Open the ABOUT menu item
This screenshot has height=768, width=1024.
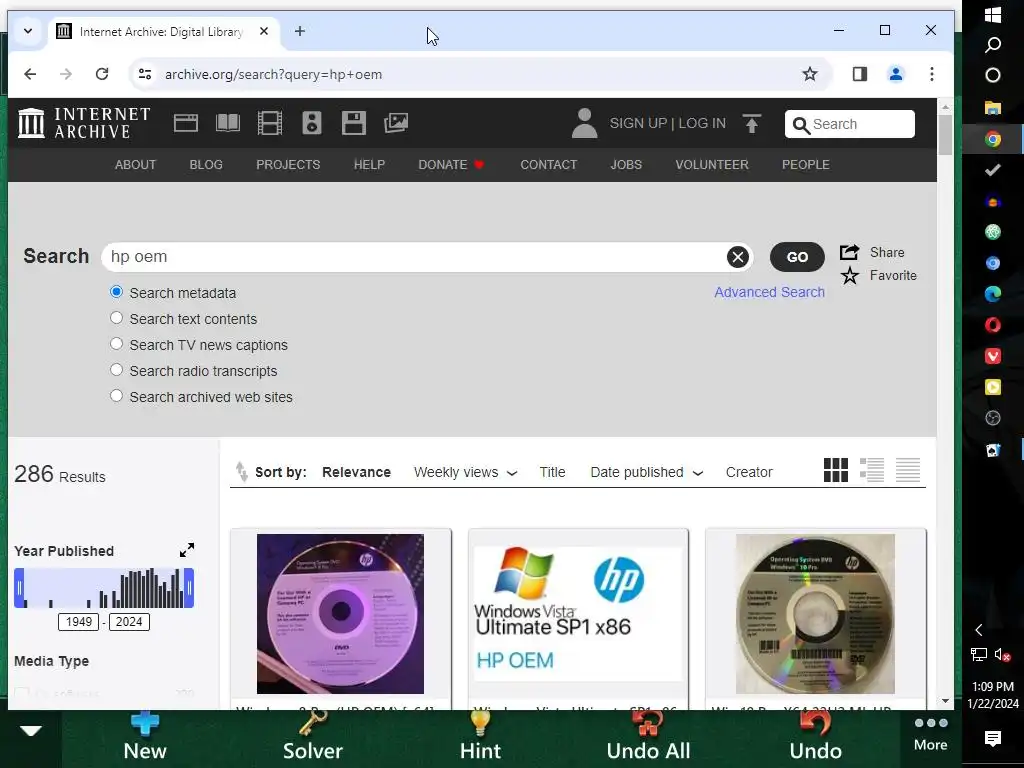pyautogui.click(x=135, y=165)
